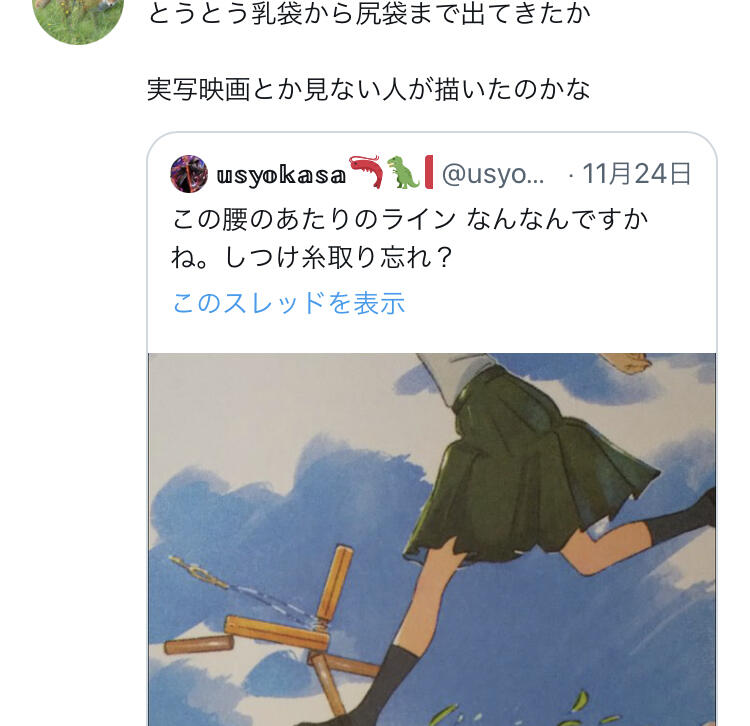
Task: Open the quoted tweet's illustration image
Action: [x=432, y=539]
